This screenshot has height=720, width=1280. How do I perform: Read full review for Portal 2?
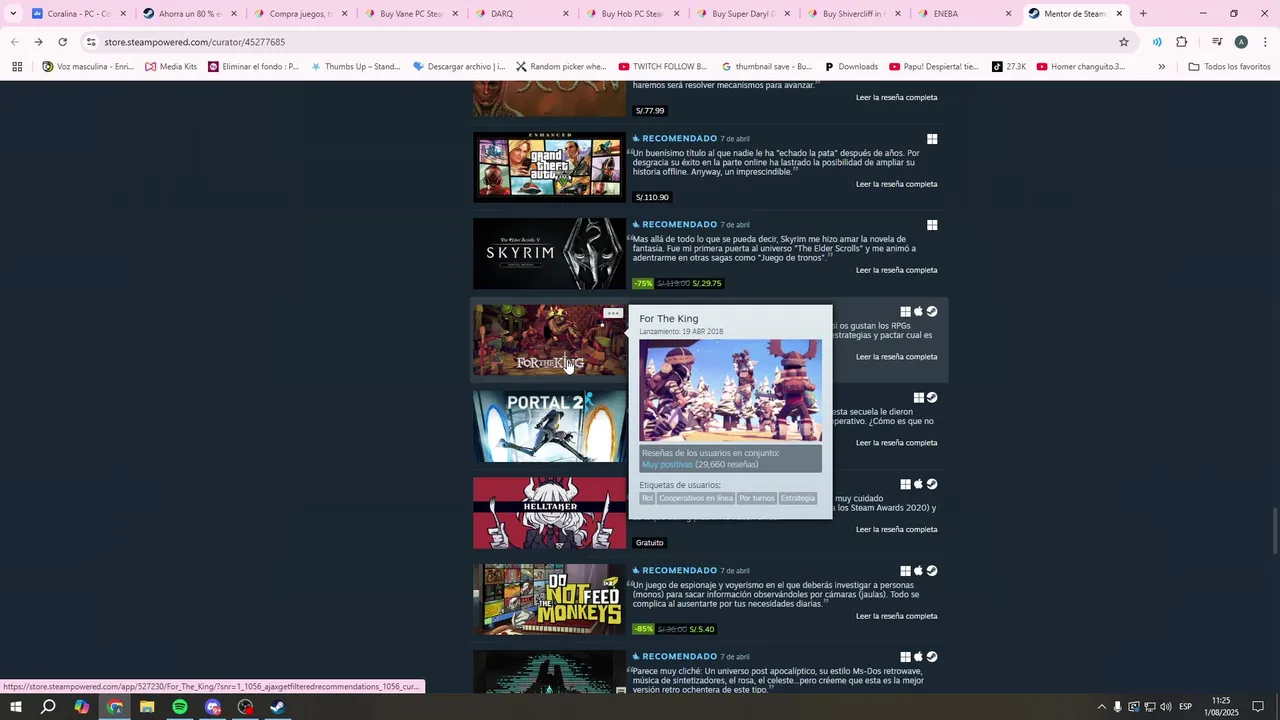point(896,443)
